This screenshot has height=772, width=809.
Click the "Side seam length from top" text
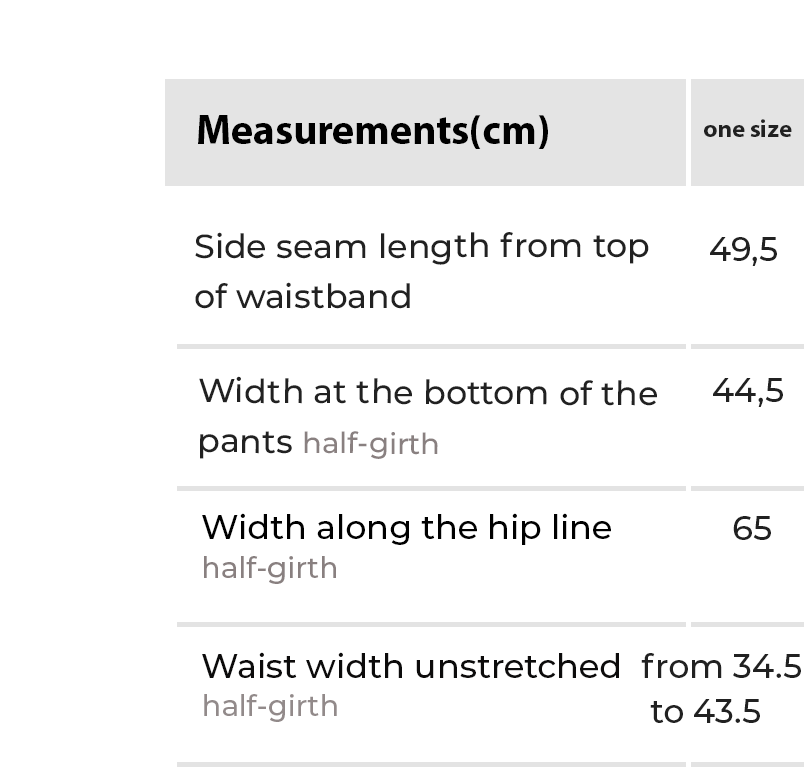(x=421, y=246)
